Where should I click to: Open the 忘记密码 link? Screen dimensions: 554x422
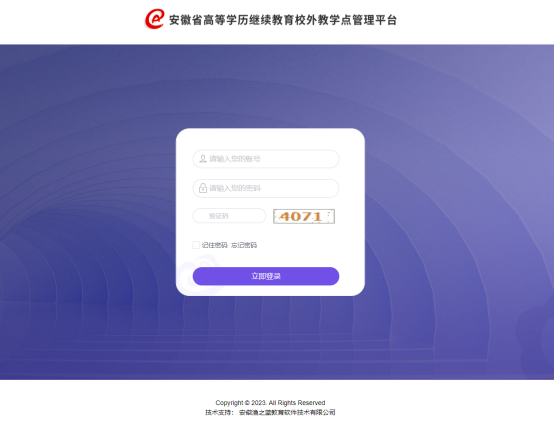(244, 245)
